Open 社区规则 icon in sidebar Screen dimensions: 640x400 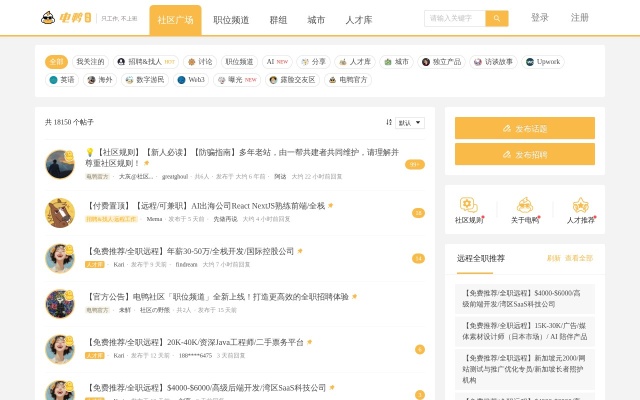coord(468,205)
